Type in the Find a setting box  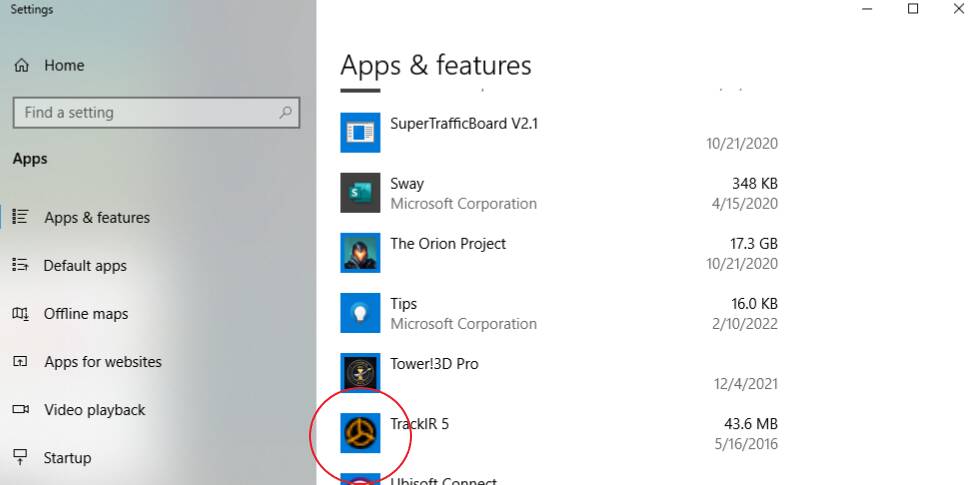click(x=145, y=112)
